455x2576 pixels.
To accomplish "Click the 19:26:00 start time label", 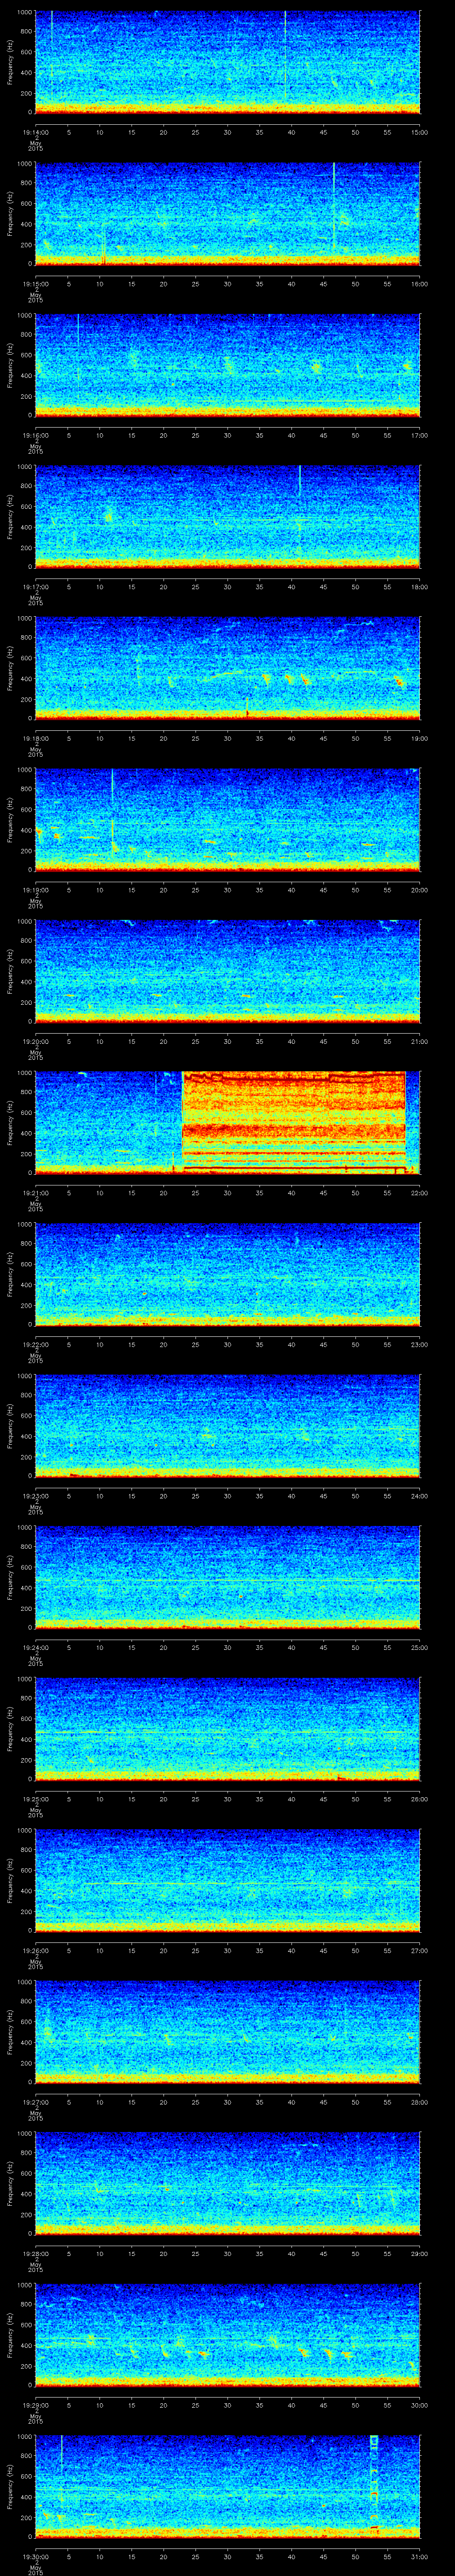I will [35, 1950].
